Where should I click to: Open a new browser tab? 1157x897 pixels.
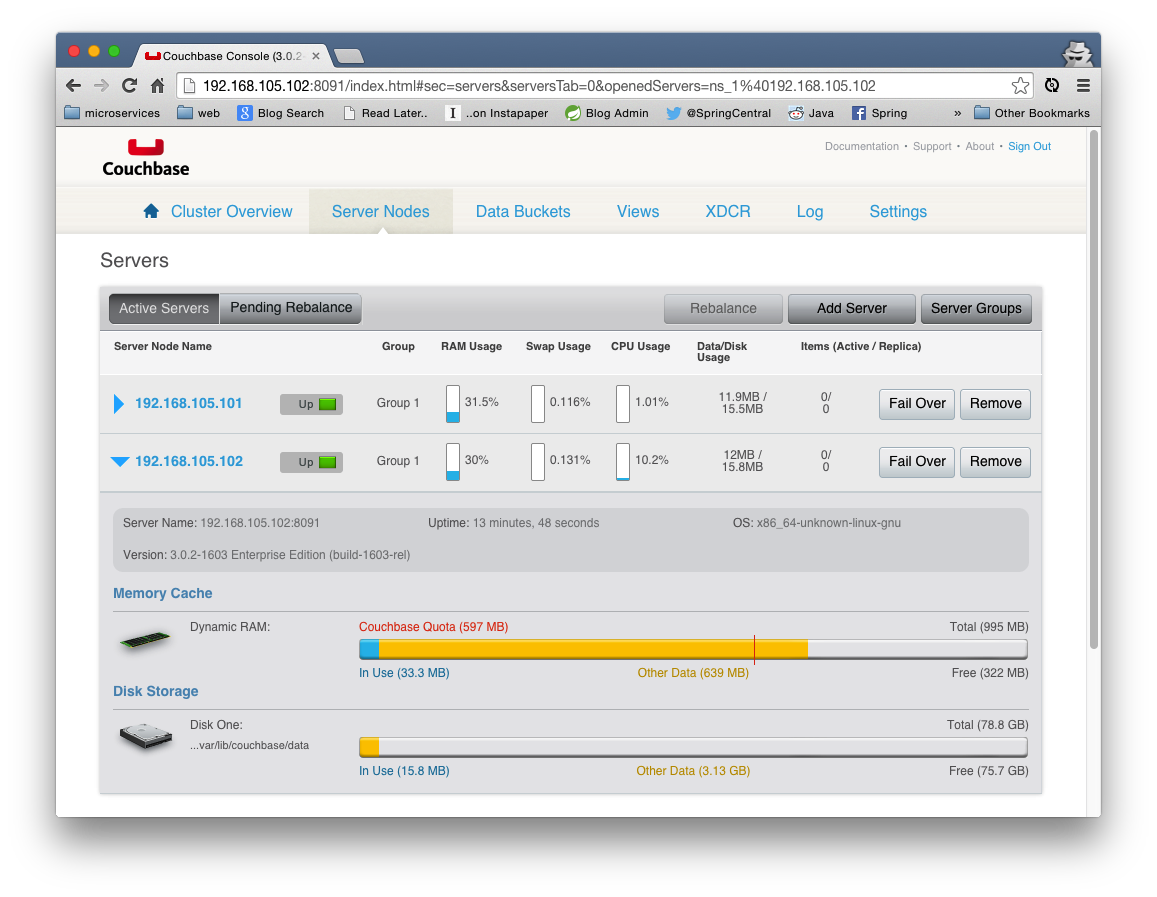[x=348, y=56]
